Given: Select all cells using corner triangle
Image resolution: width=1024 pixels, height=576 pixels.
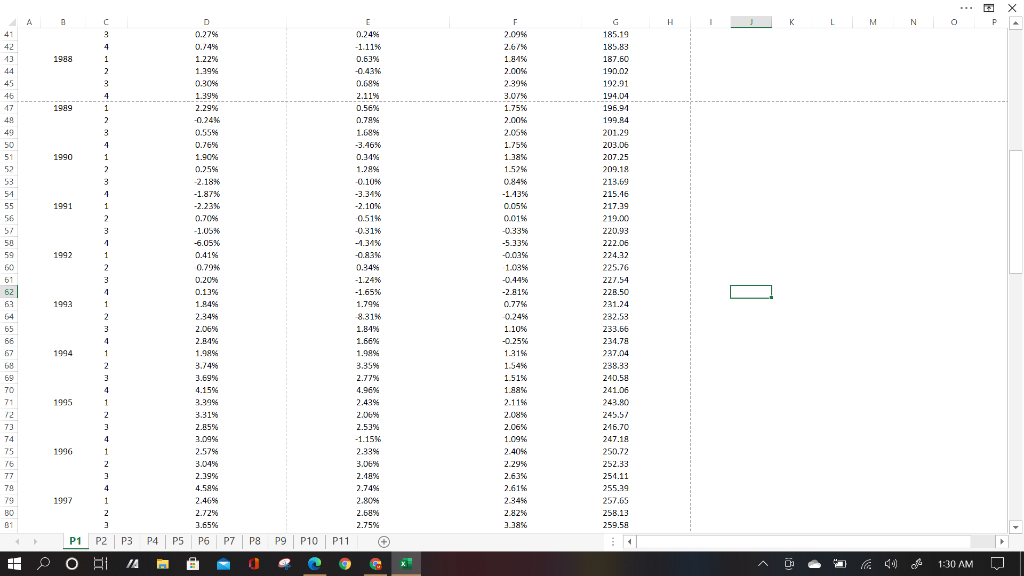Looking at the screenshot, I should point(12,22).
